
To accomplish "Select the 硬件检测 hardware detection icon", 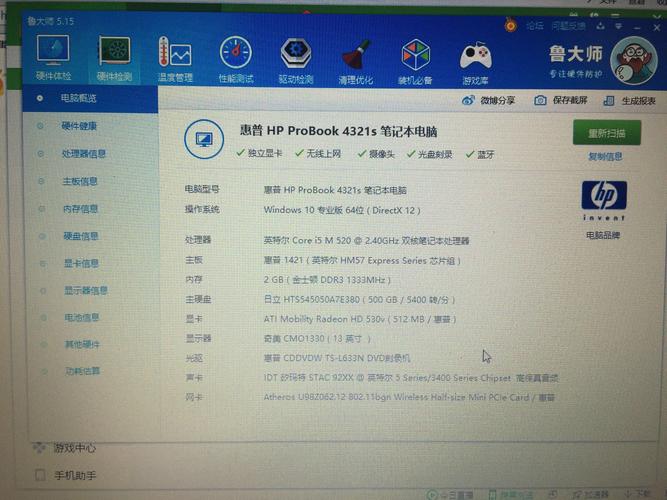I will (114, 58).
